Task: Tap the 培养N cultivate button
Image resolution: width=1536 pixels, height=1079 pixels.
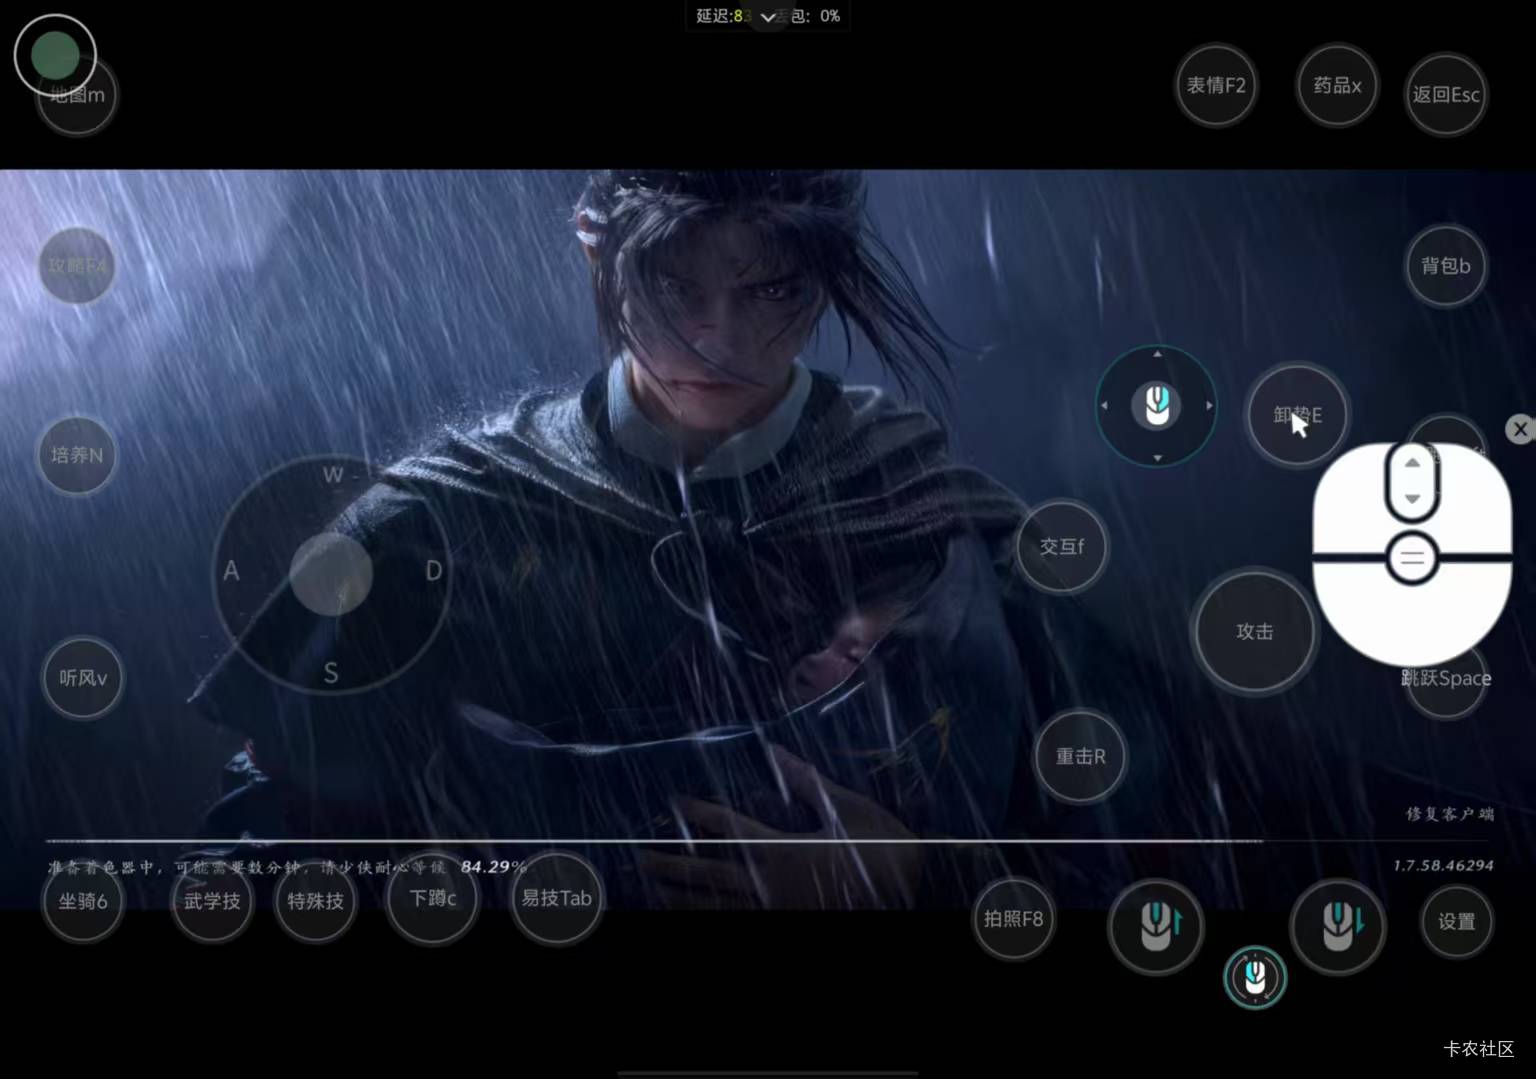Action: [x=77, y=455]
